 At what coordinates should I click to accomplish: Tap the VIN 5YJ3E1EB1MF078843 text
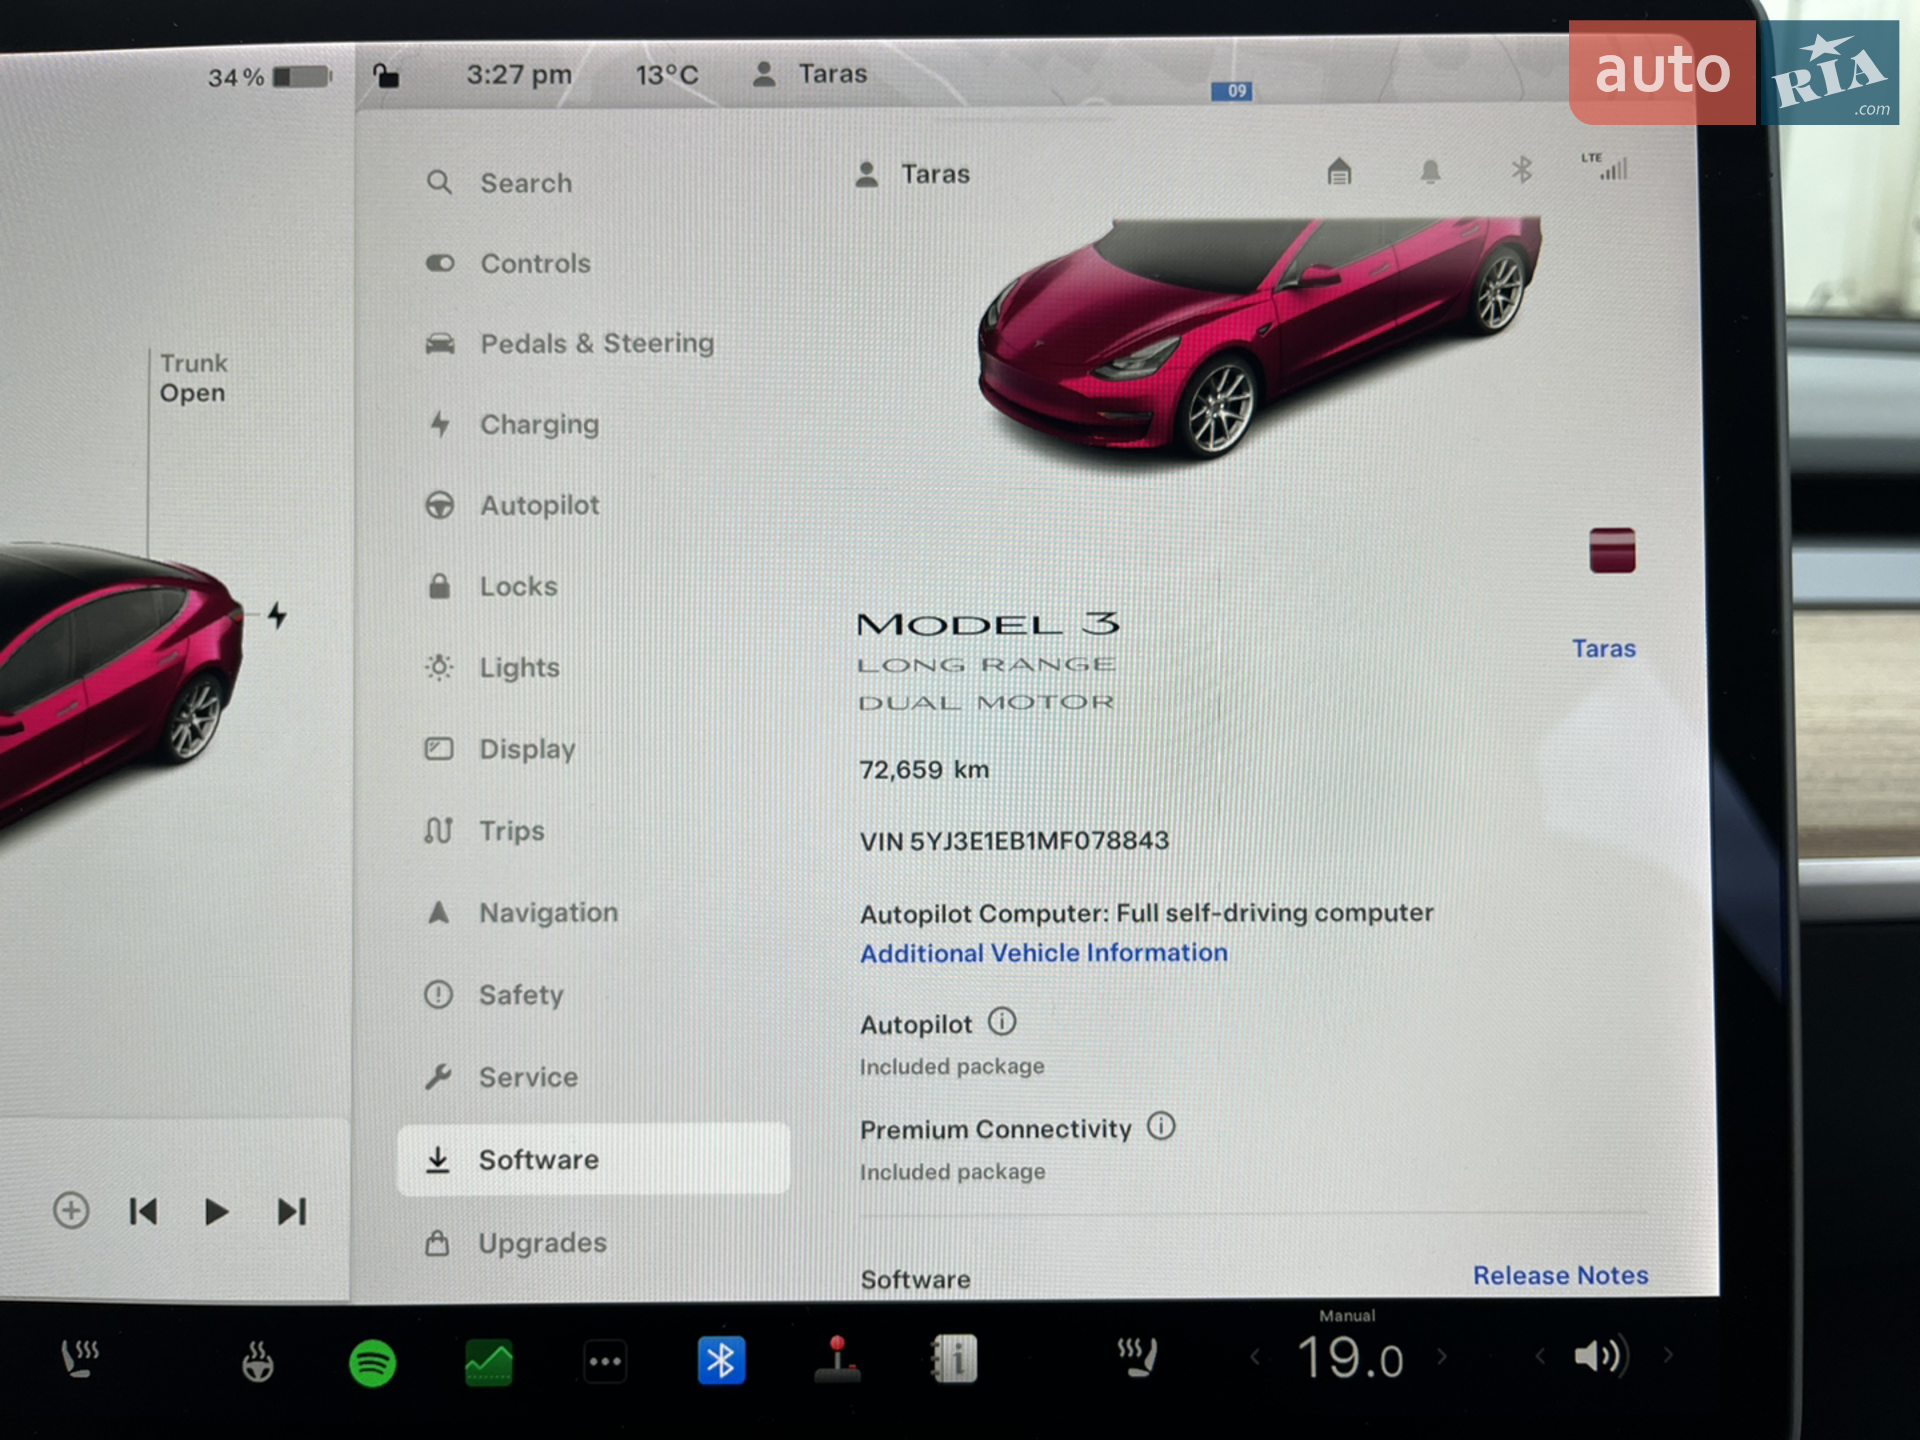click(1014, 841)
